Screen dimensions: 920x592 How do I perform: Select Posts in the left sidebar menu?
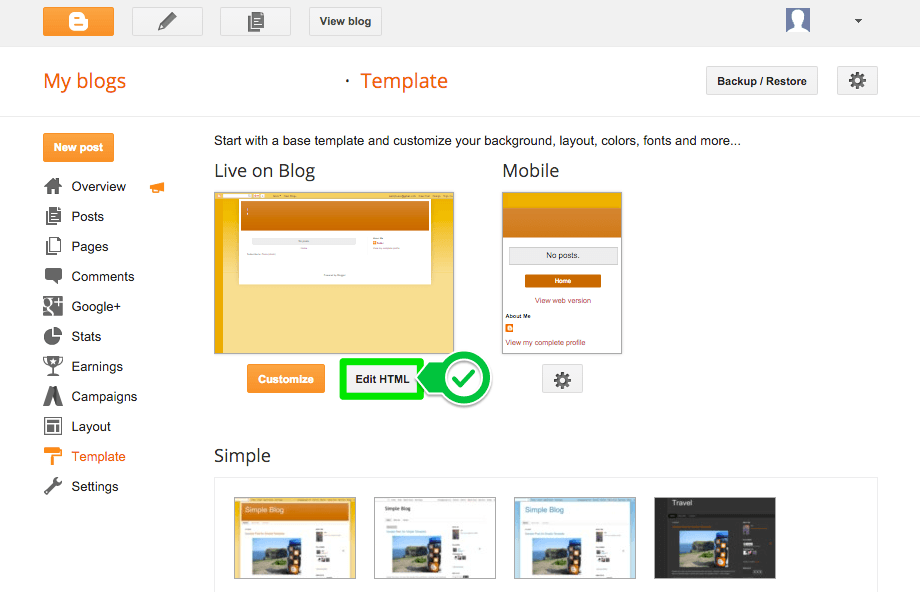[x=86, y=216]
